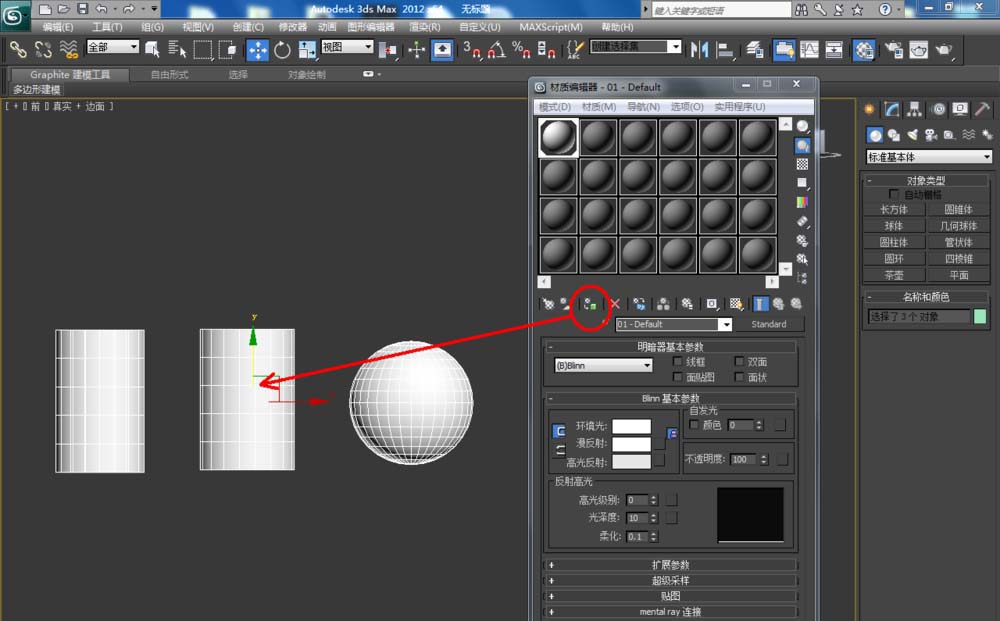Open the 材质(M) menu in material editor

point(598,106)
